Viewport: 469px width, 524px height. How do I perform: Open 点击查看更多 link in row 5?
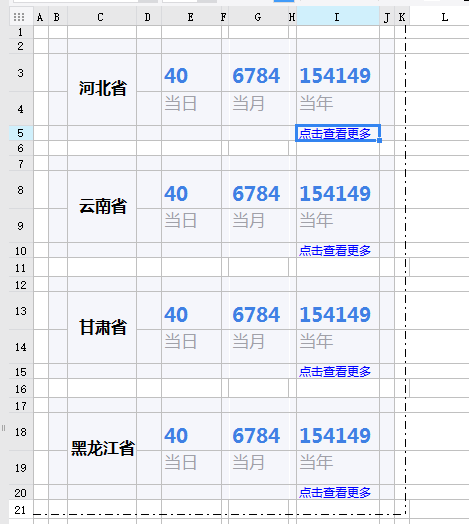[x=335, y=133]
